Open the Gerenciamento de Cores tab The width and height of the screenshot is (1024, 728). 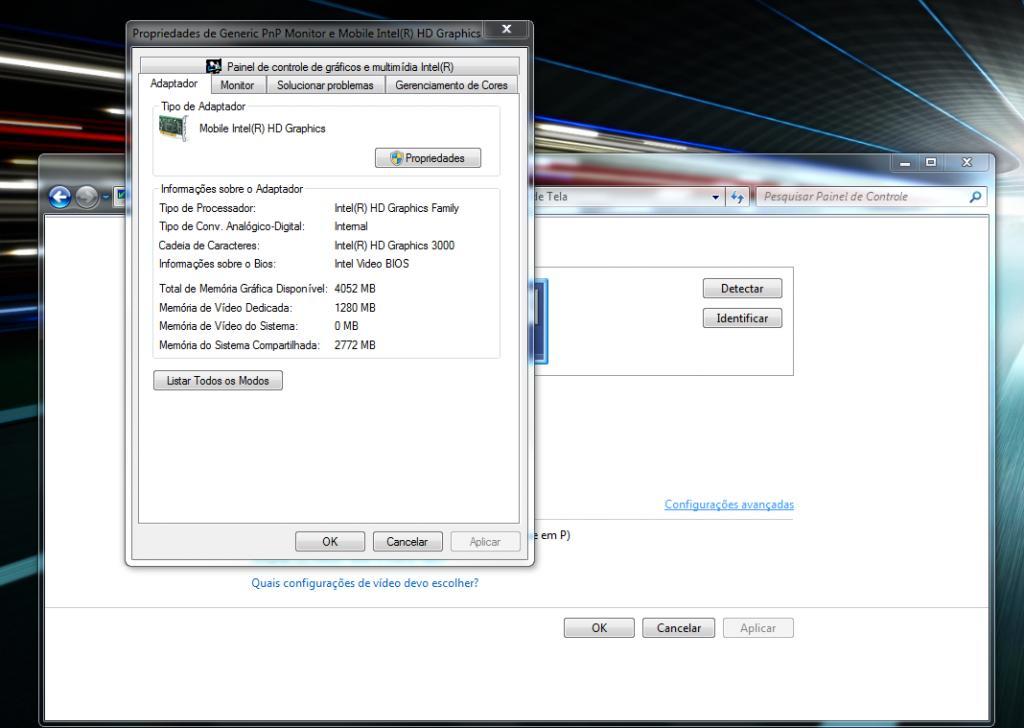point(451,85)
